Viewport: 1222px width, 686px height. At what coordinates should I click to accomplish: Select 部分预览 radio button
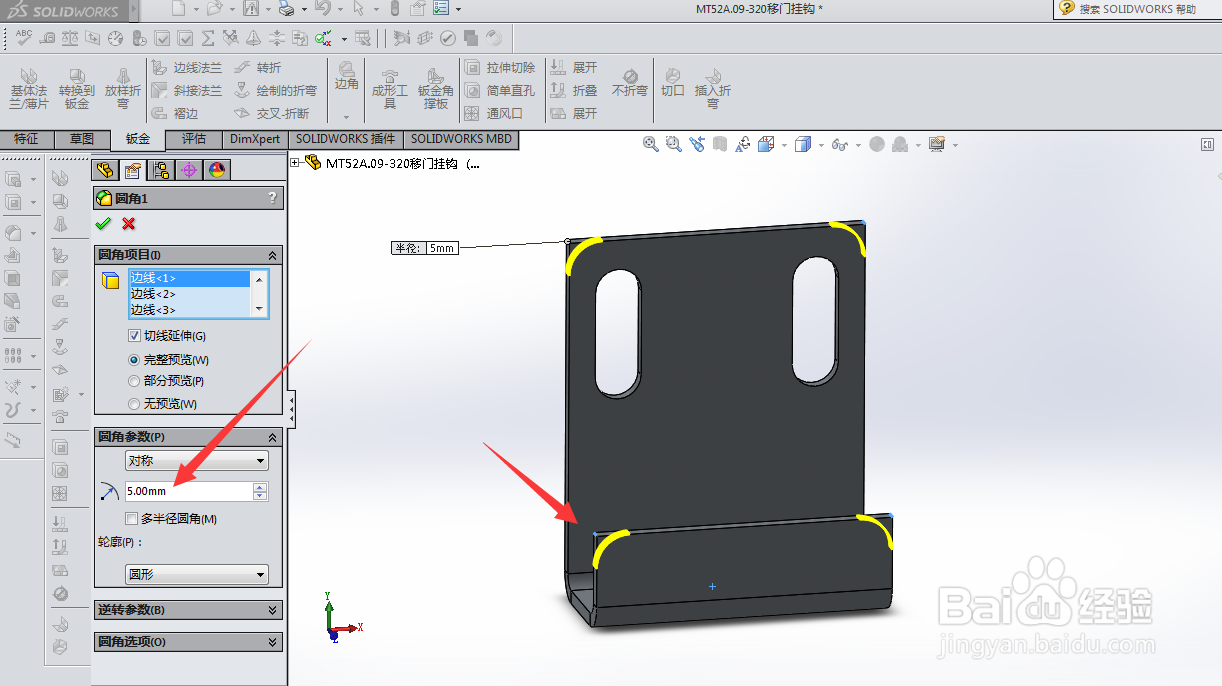(134, 381)
